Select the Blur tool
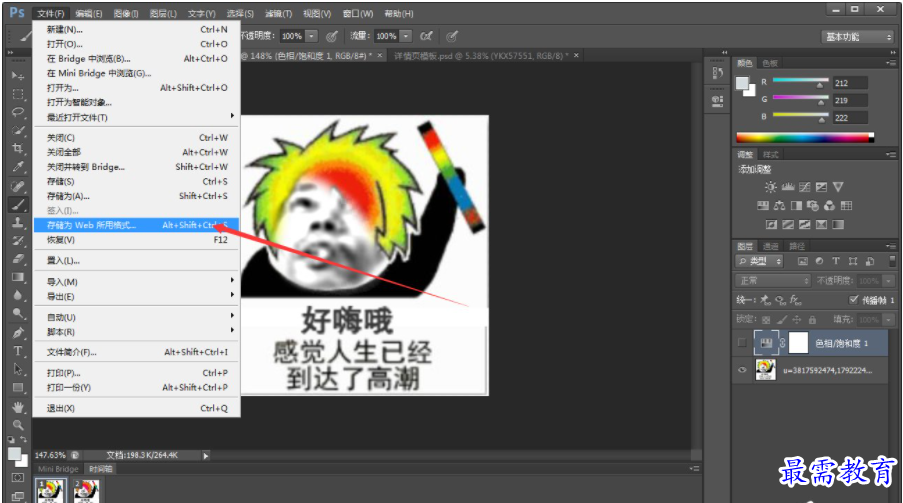Image resolution: width=903 pixels, height=503 pixels. coord(18,295)
